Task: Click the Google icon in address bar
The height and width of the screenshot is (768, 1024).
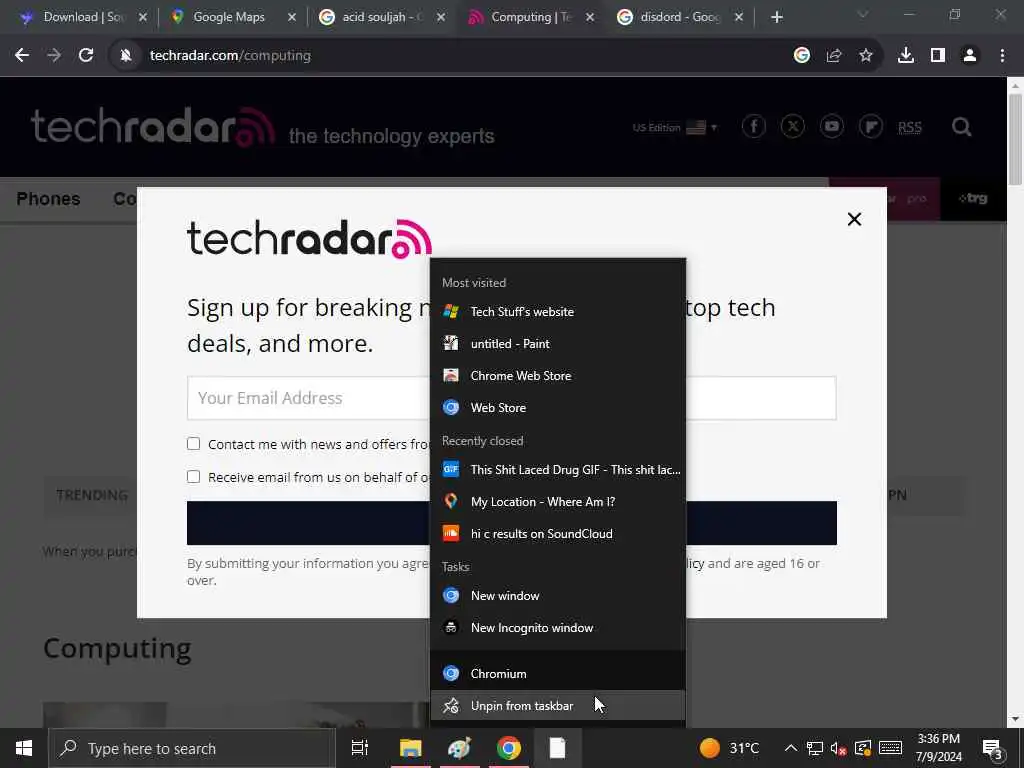Action: pyautogui.click(x=802, y=56)
